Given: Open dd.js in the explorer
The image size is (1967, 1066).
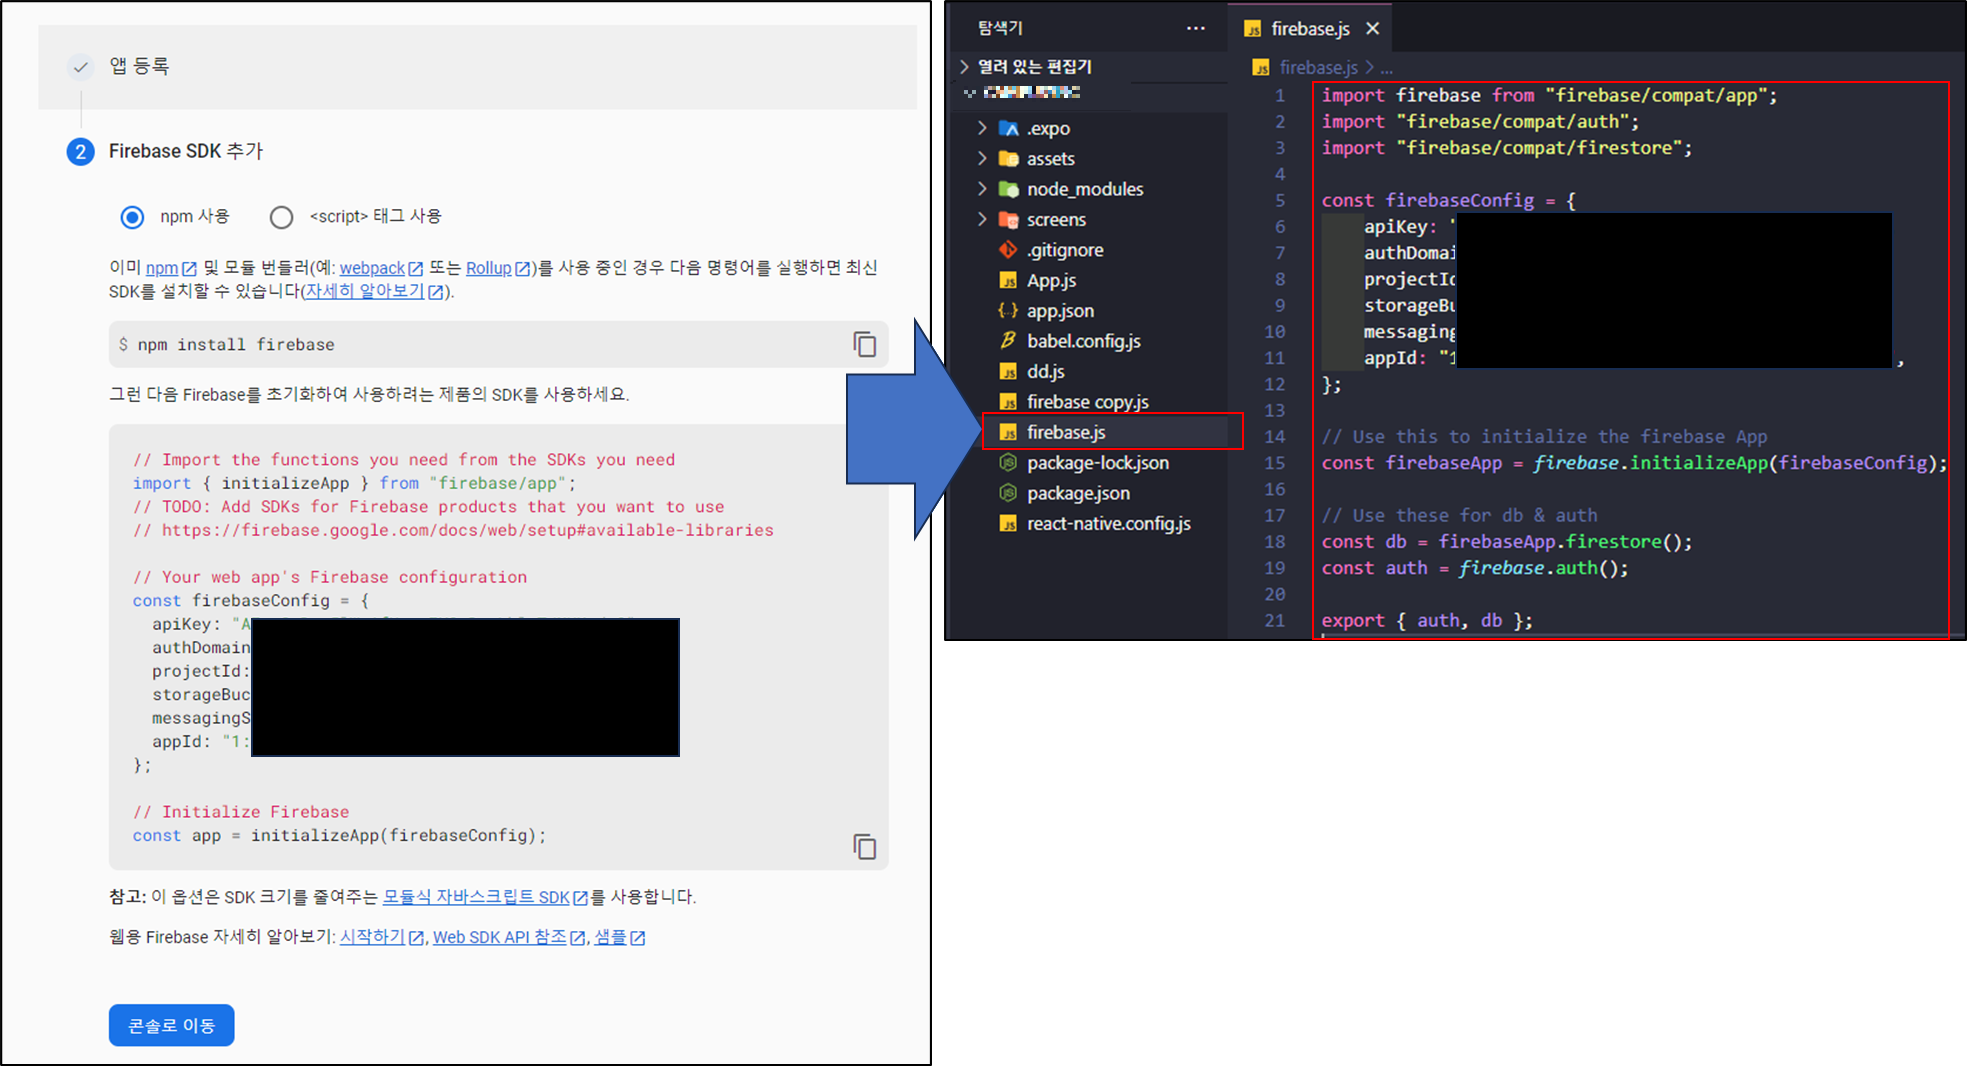Looking at the screenshot, I should tap(1045, 371).
